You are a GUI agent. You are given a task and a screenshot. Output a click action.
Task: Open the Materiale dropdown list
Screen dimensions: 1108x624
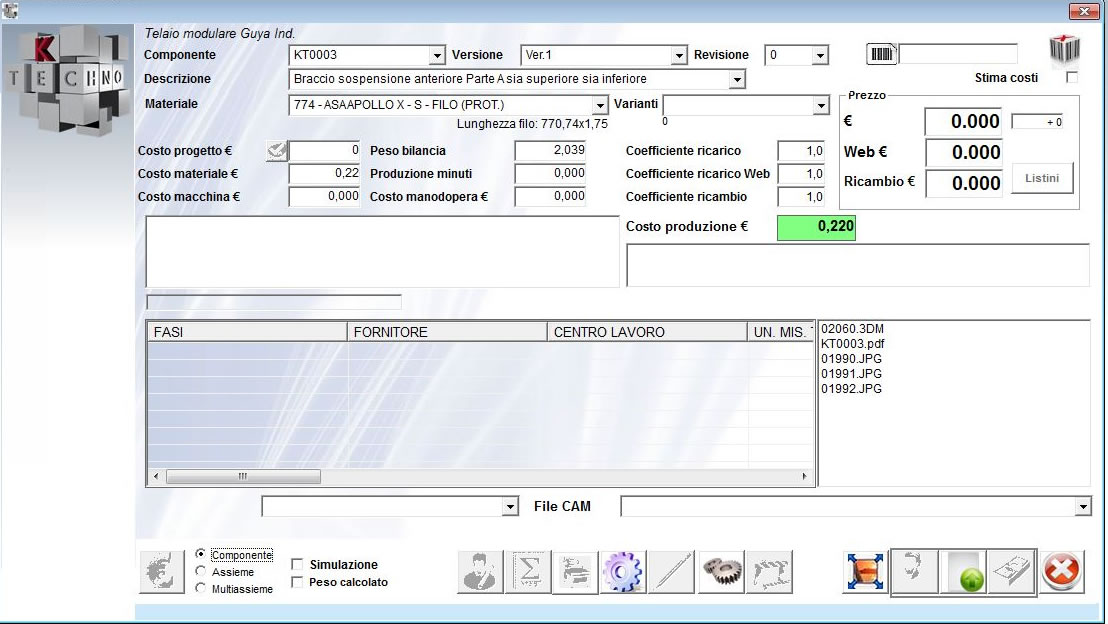coord(600,105)
